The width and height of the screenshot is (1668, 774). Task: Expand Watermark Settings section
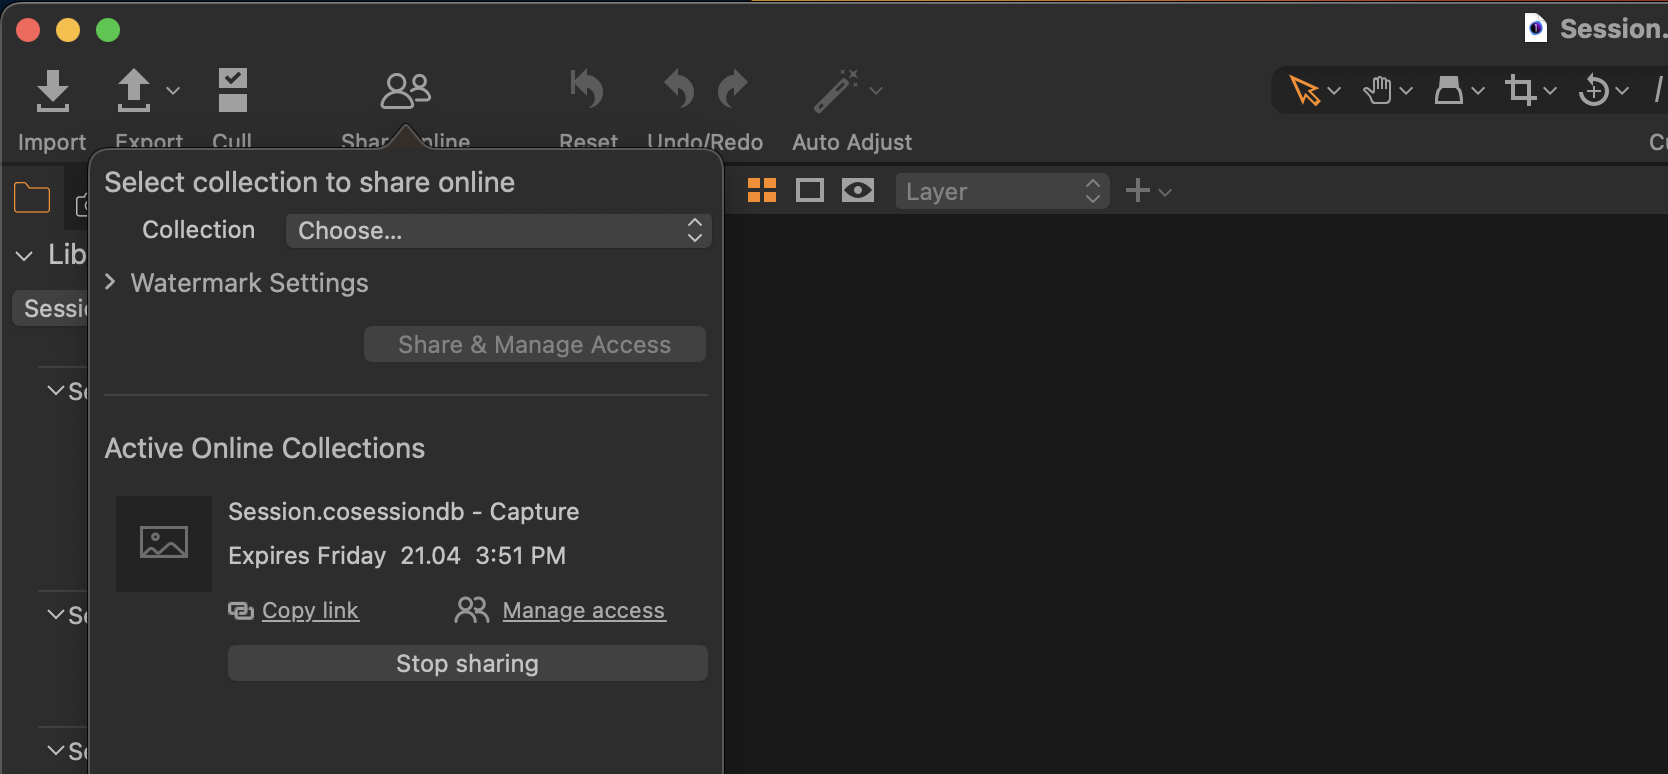click(x=110, y=283)
